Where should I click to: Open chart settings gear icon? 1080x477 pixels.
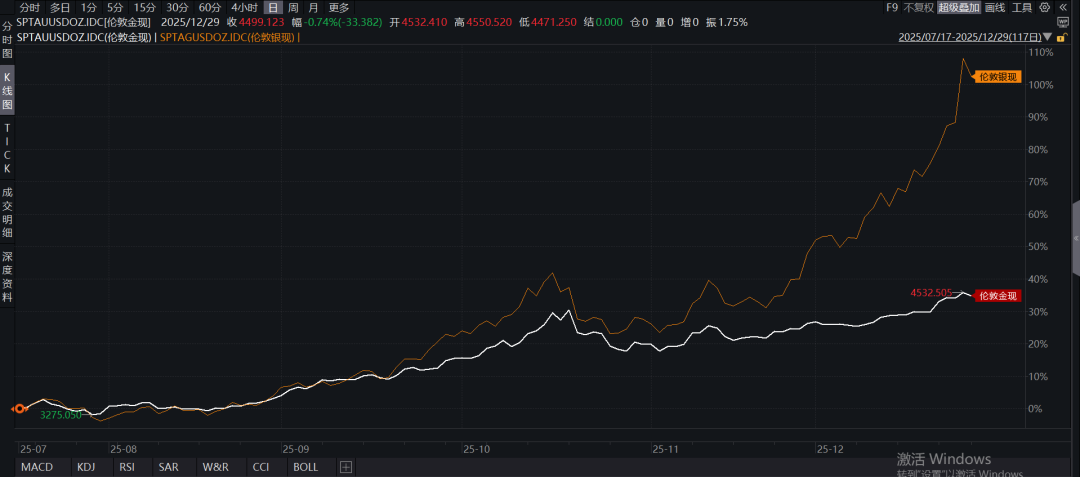tap(1044, 8)
